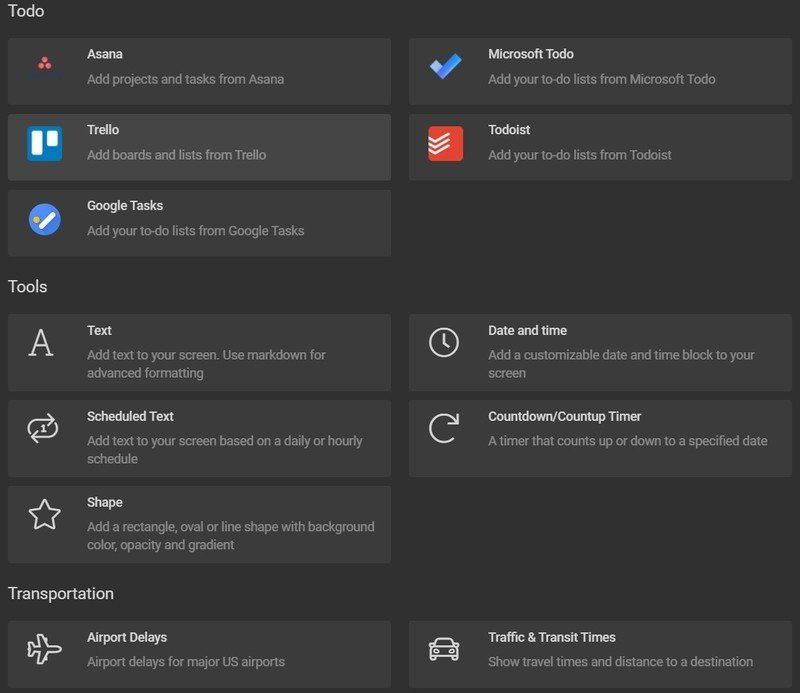Click the Tools section heading
This screenshot has height=693, width=800.
click(28, 287)
